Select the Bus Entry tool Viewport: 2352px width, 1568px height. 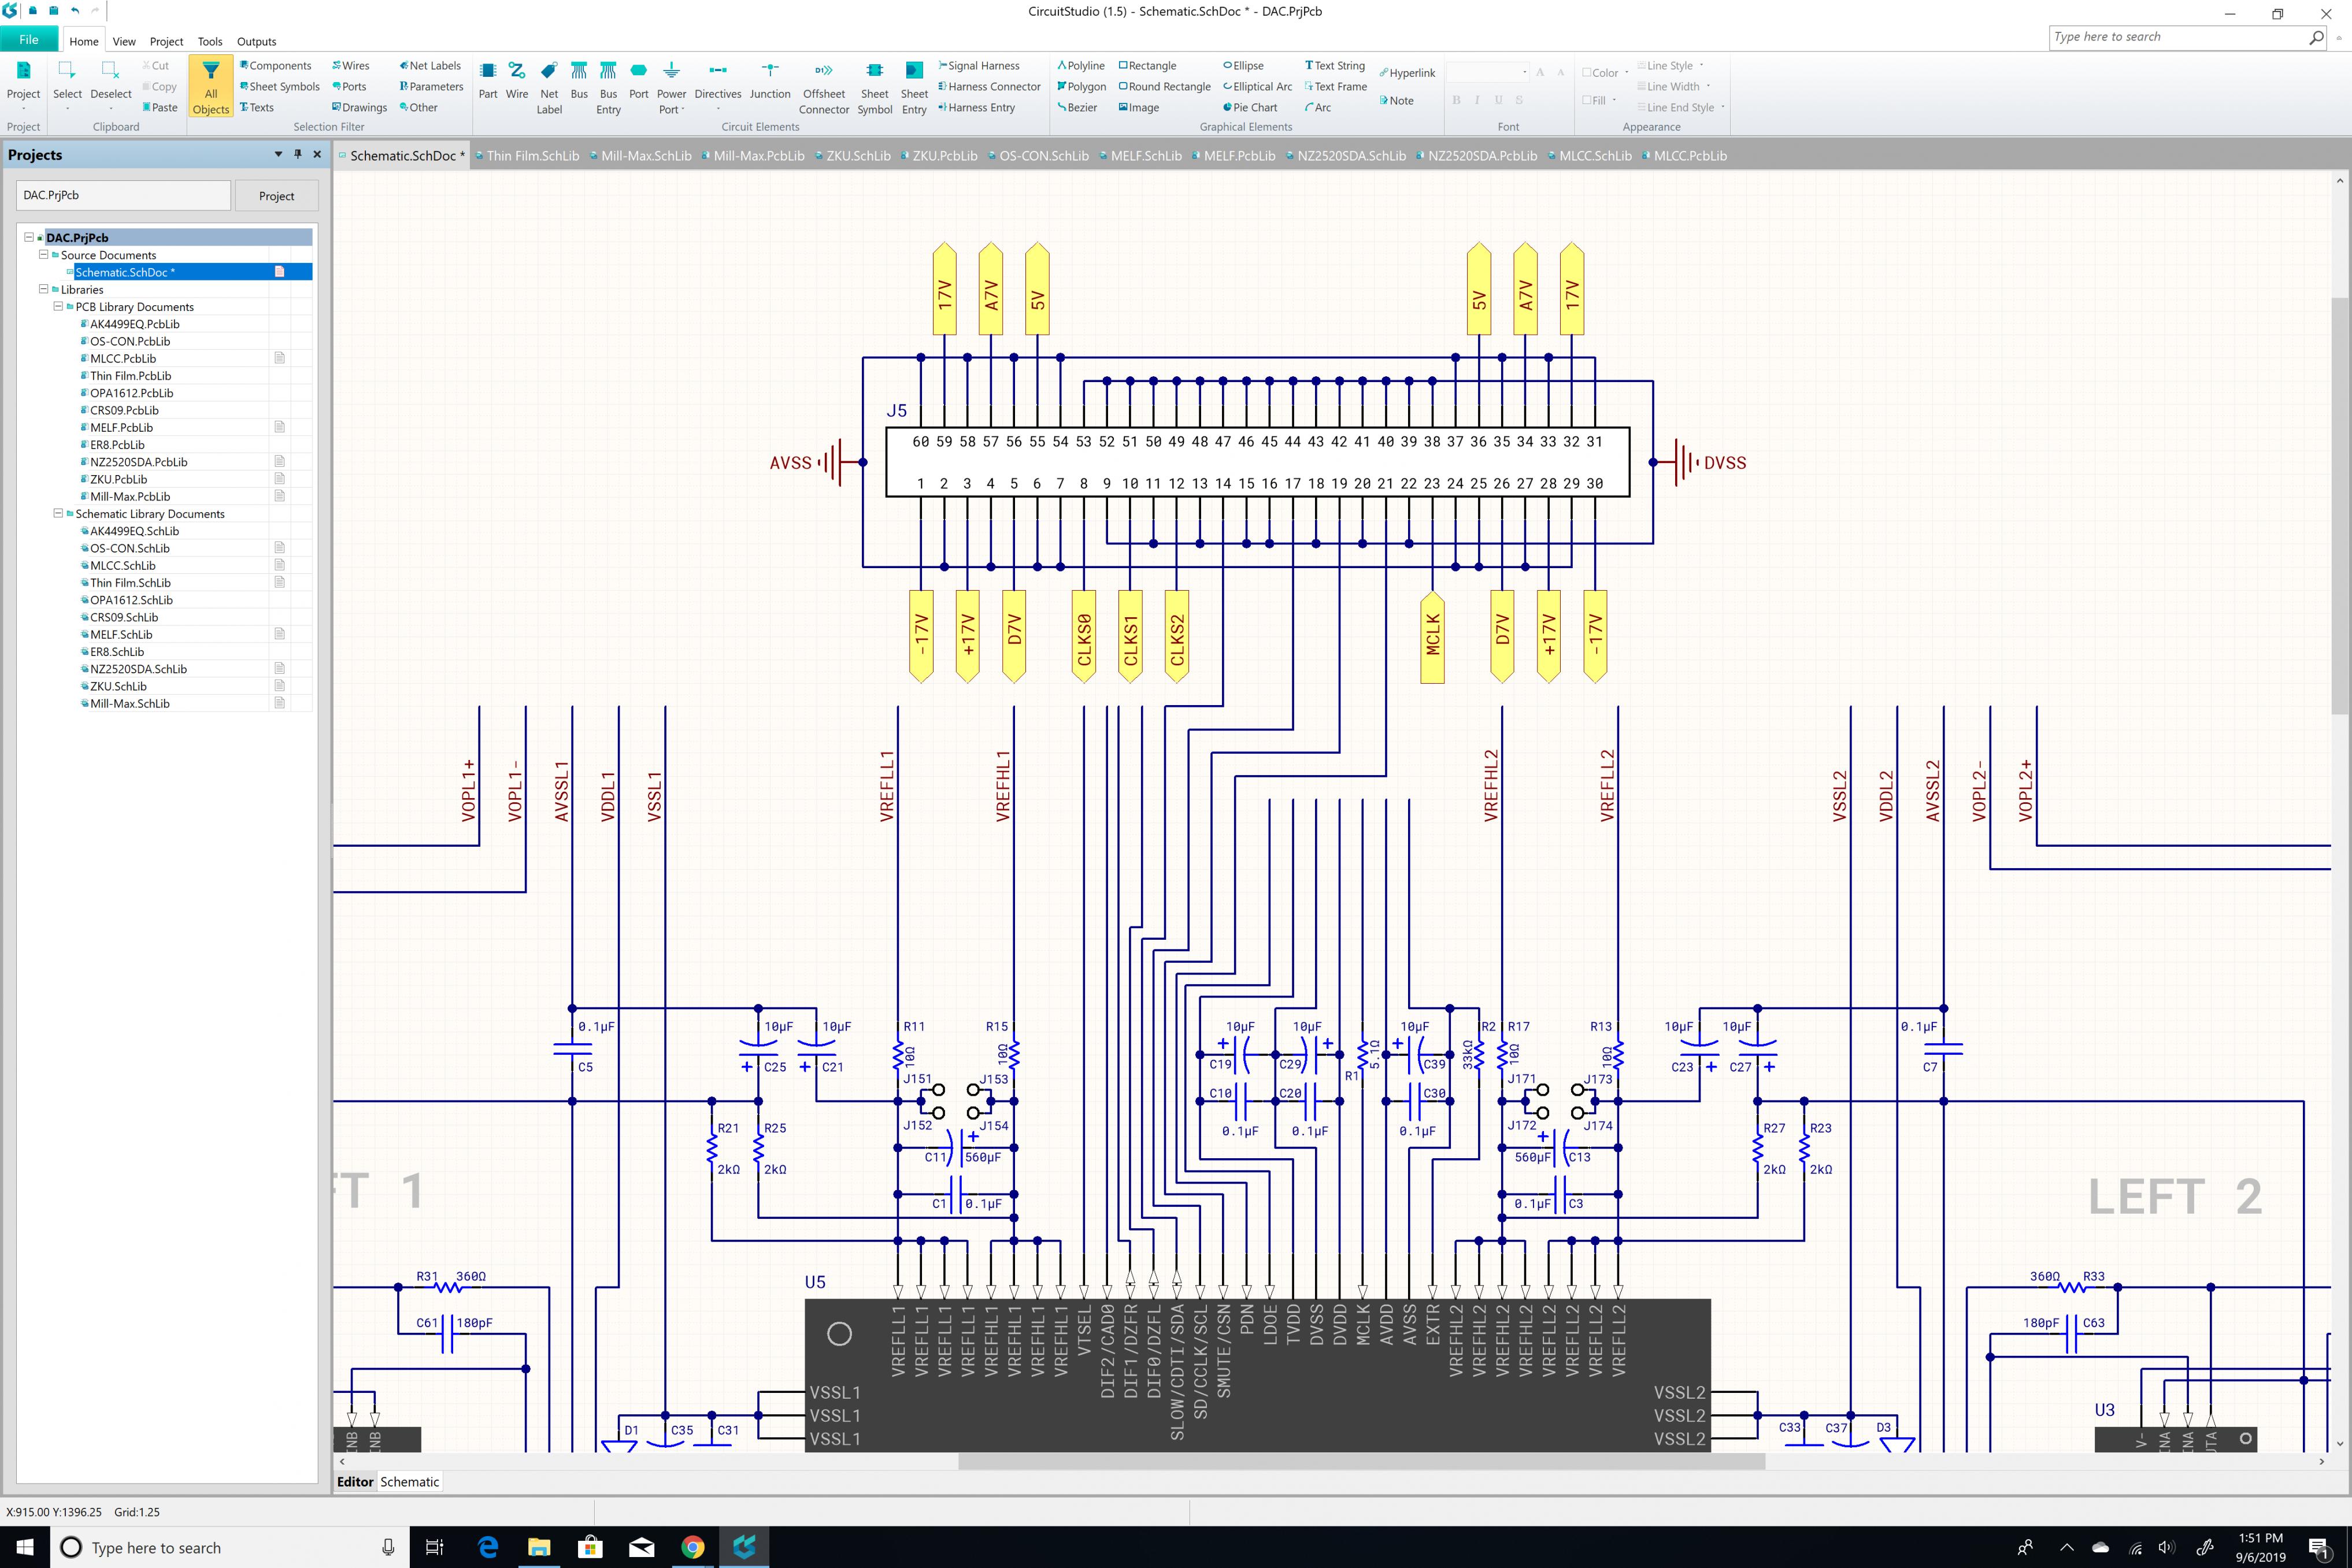(608, 88)
